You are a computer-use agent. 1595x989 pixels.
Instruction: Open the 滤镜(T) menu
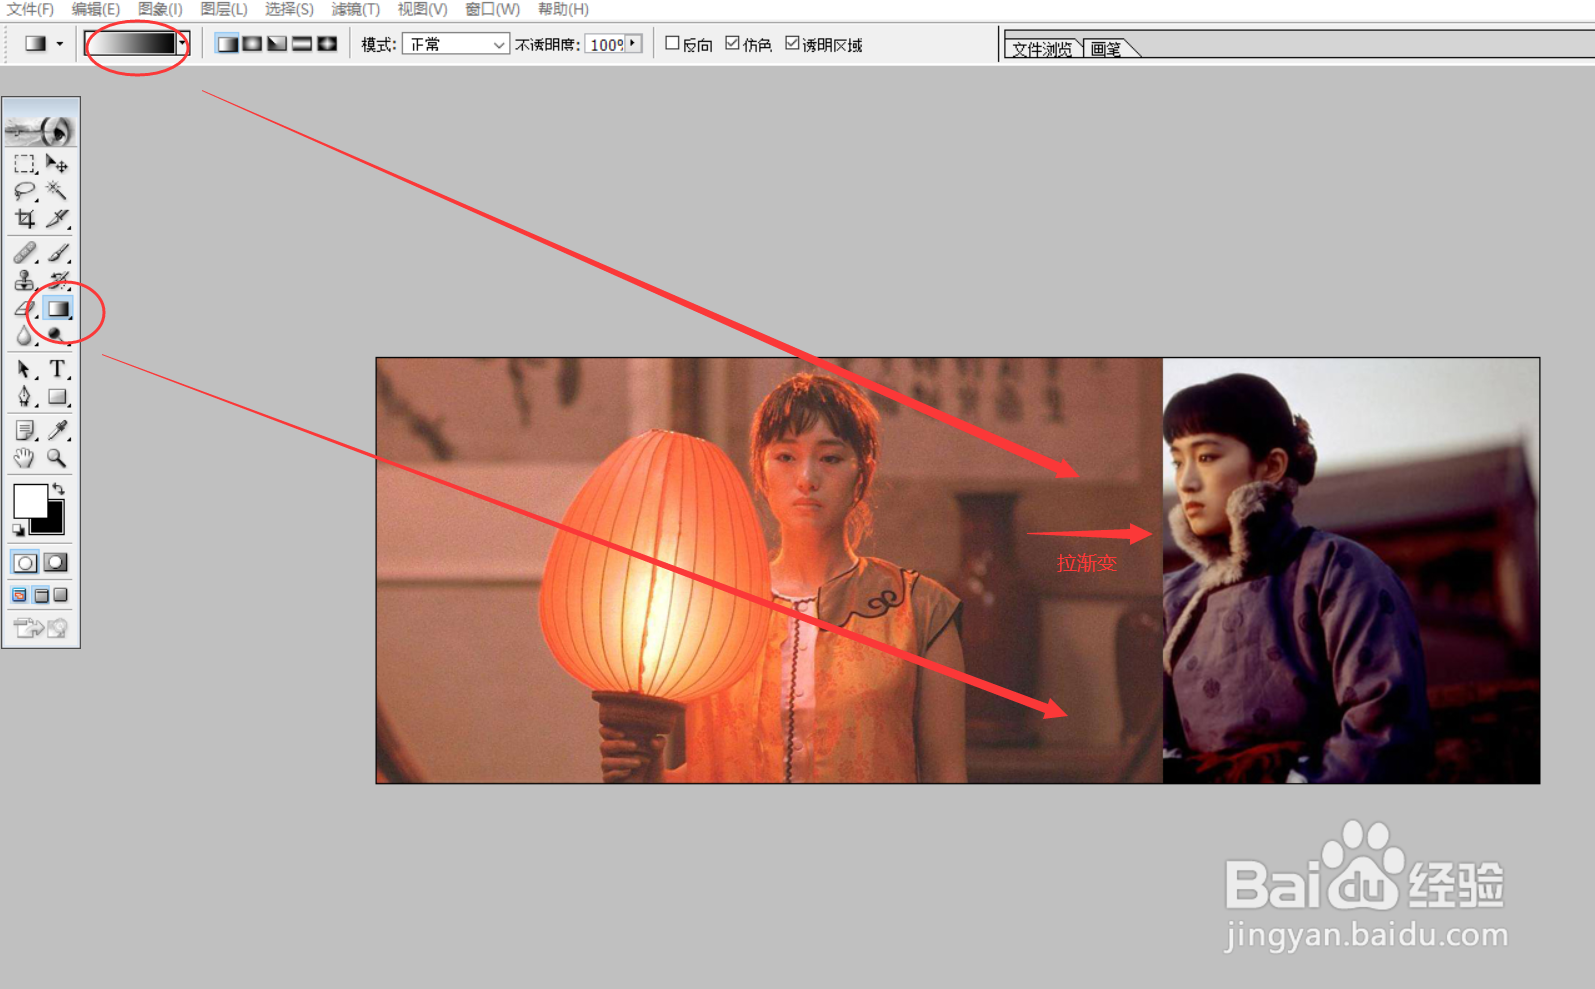coord(355,9)
